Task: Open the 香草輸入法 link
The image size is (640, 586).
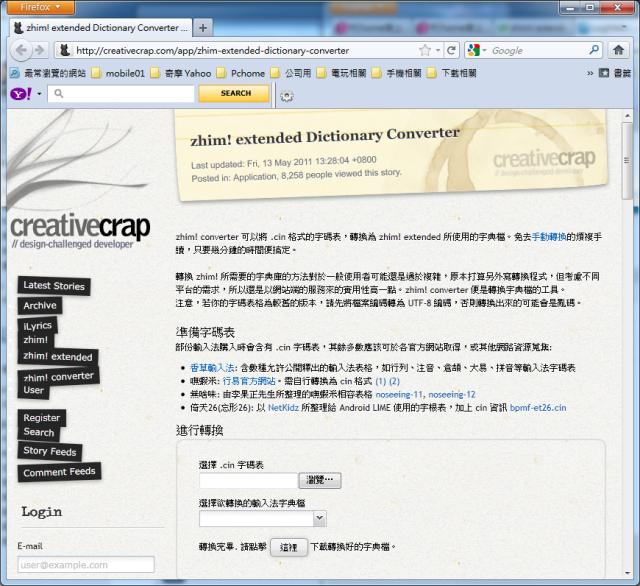Action: (212, 368)
